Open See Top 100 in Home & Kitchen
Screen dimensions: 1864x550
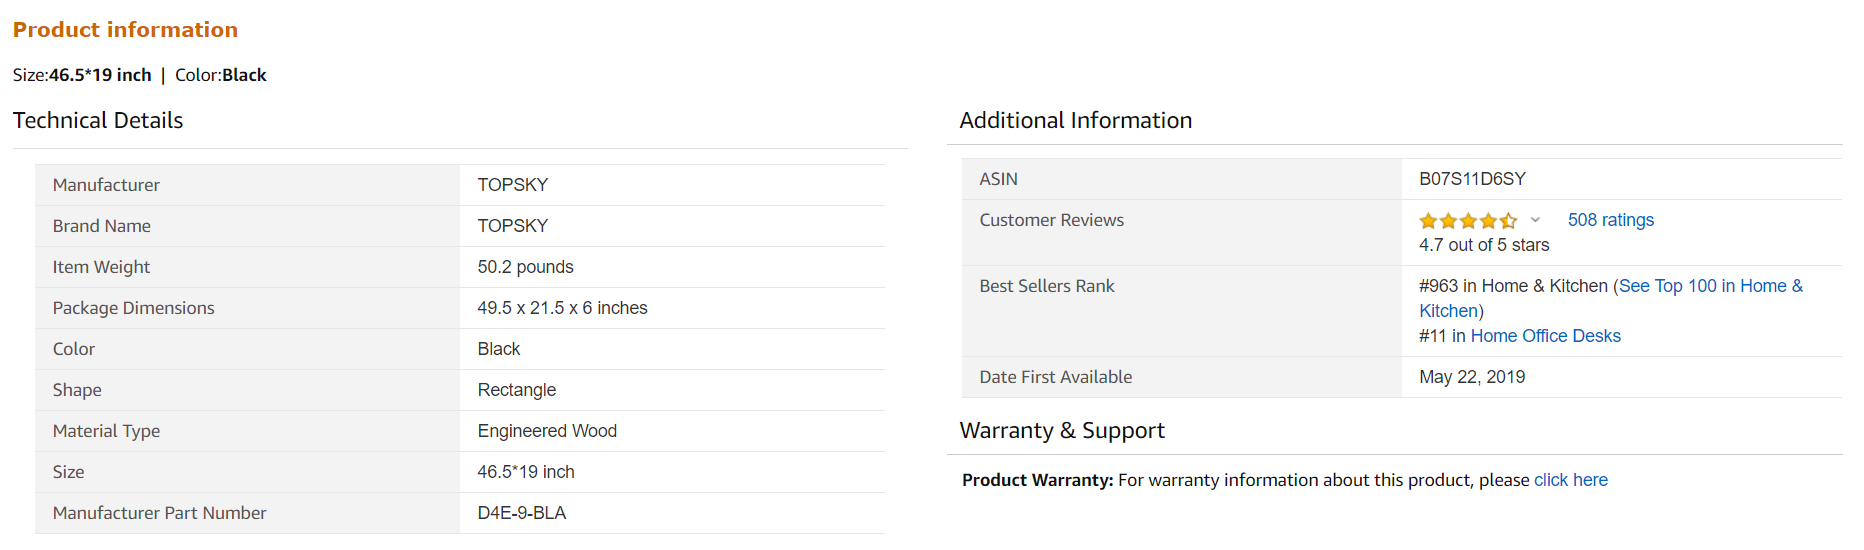tap(1710, 286)
